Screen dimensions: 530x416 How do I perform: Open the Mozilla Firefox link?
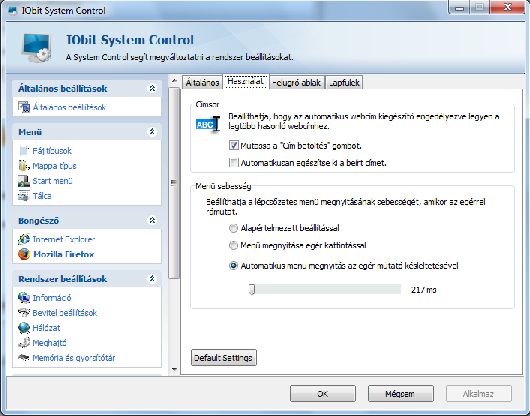click(x=64, y=254)
